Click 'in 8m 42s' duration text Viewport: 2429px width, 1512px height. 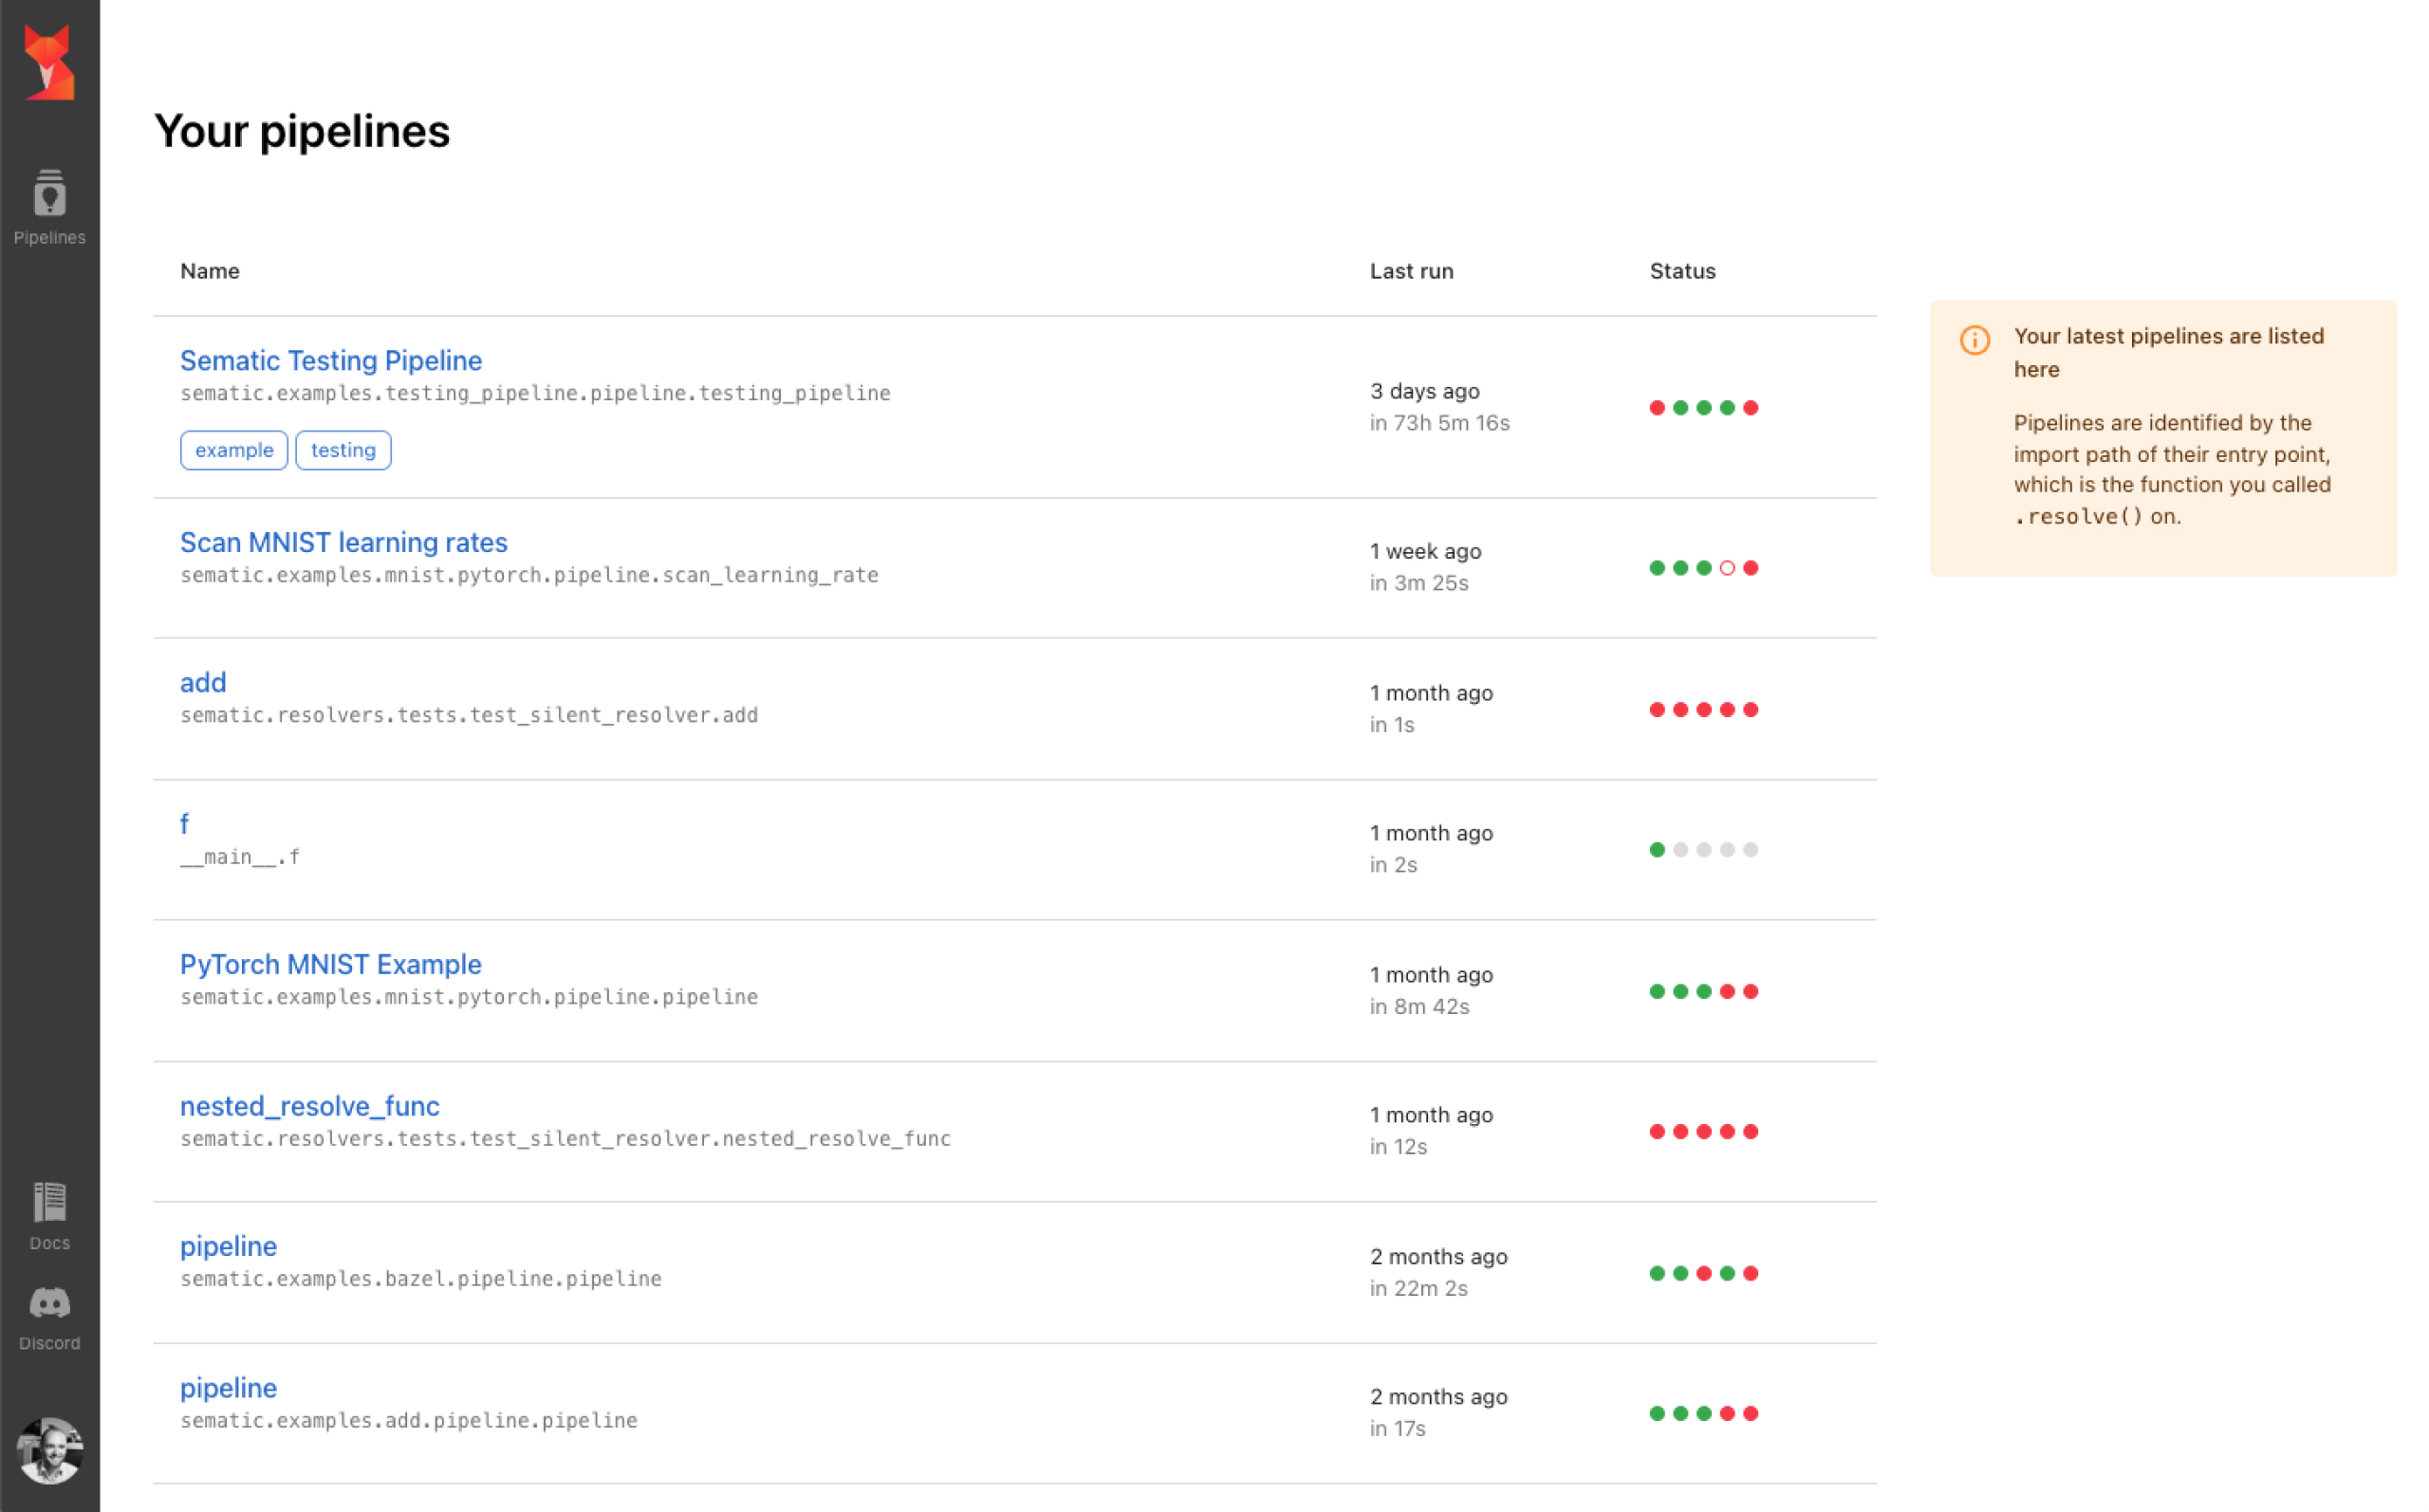tap(1419, 1006)
